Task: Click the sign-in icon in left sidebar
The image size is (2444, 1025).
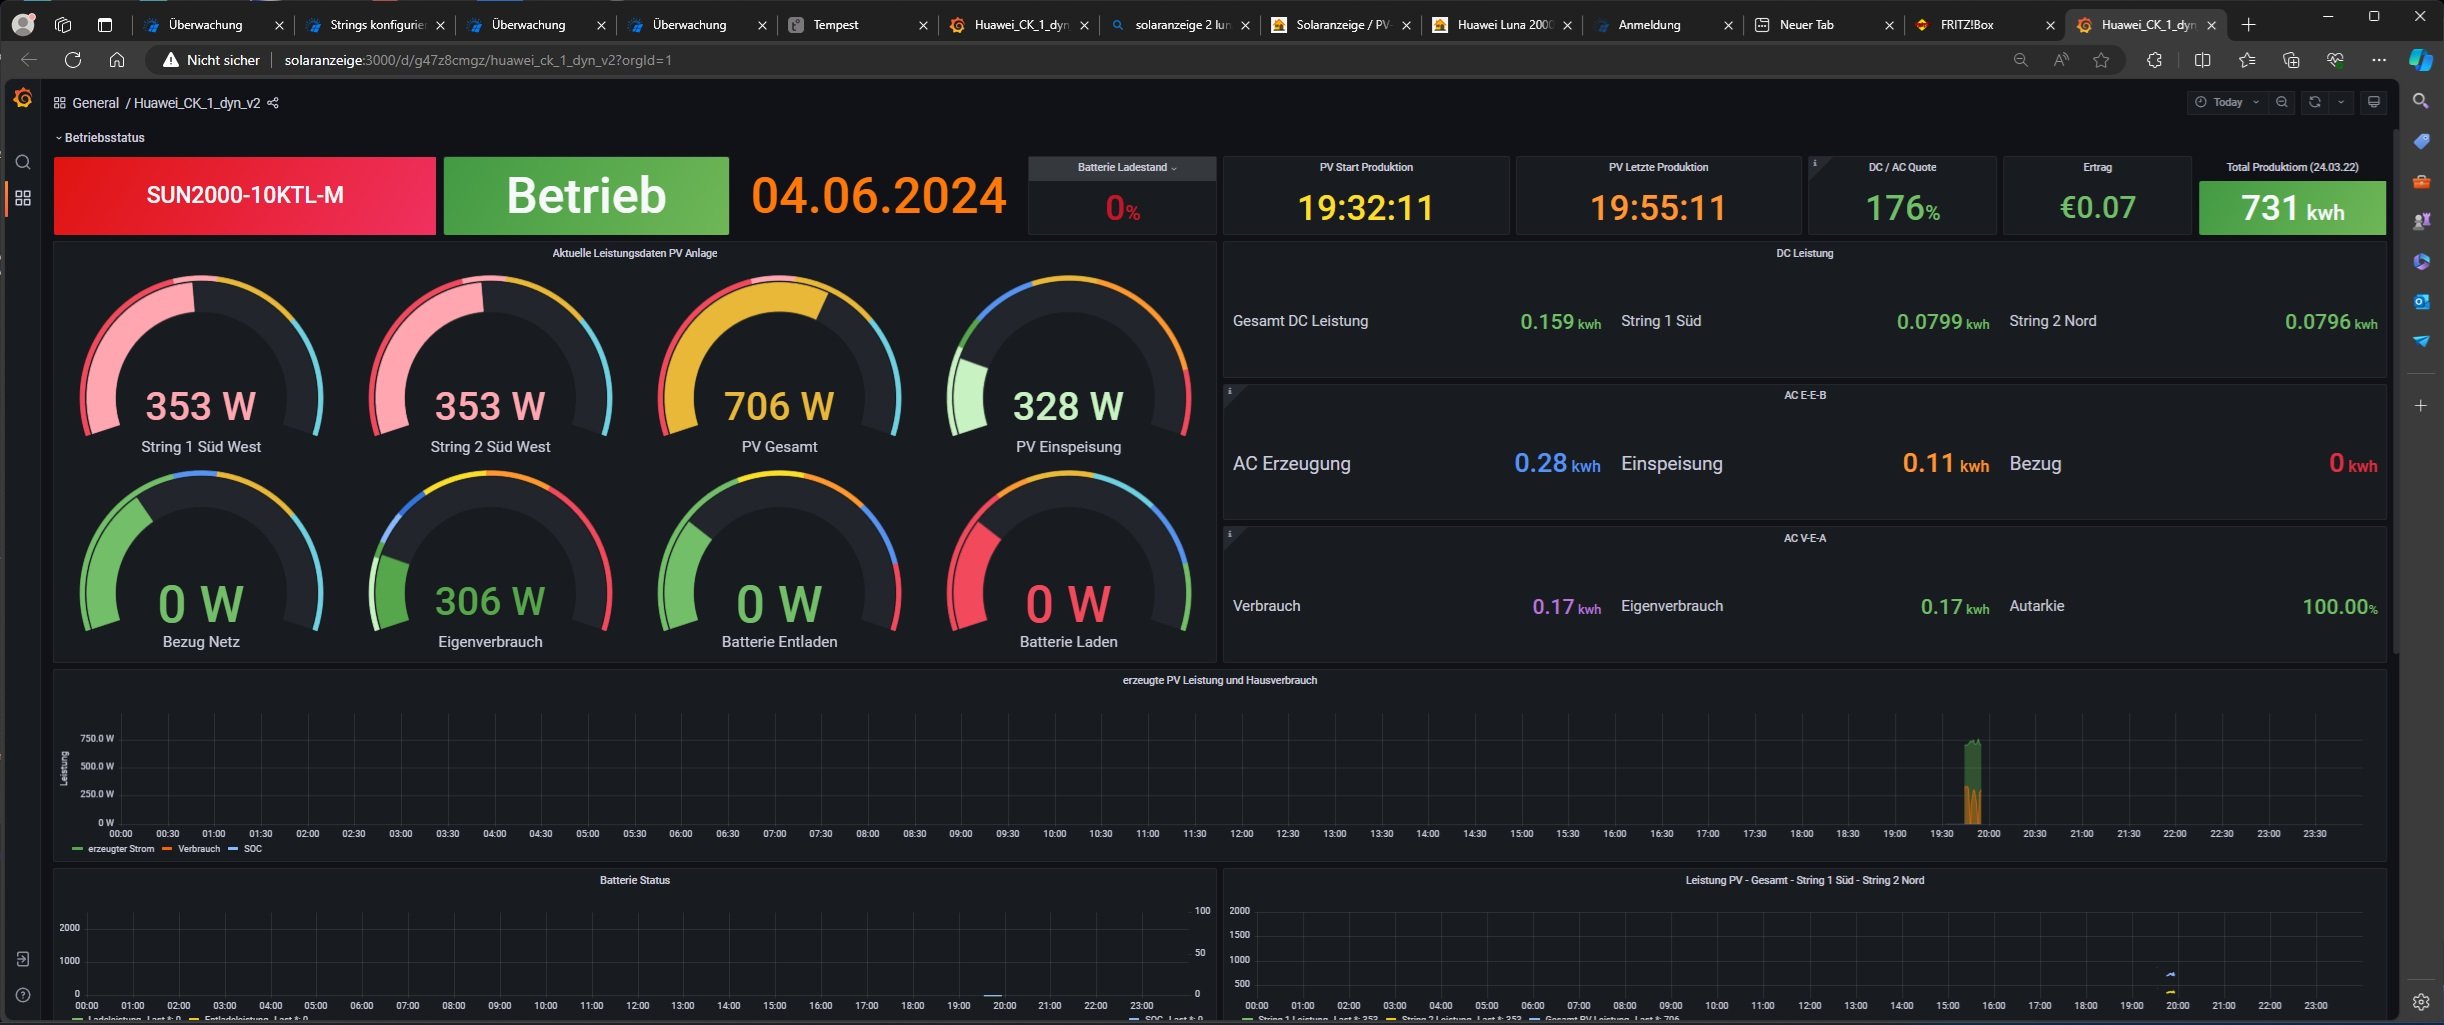Action: [22, 959]
